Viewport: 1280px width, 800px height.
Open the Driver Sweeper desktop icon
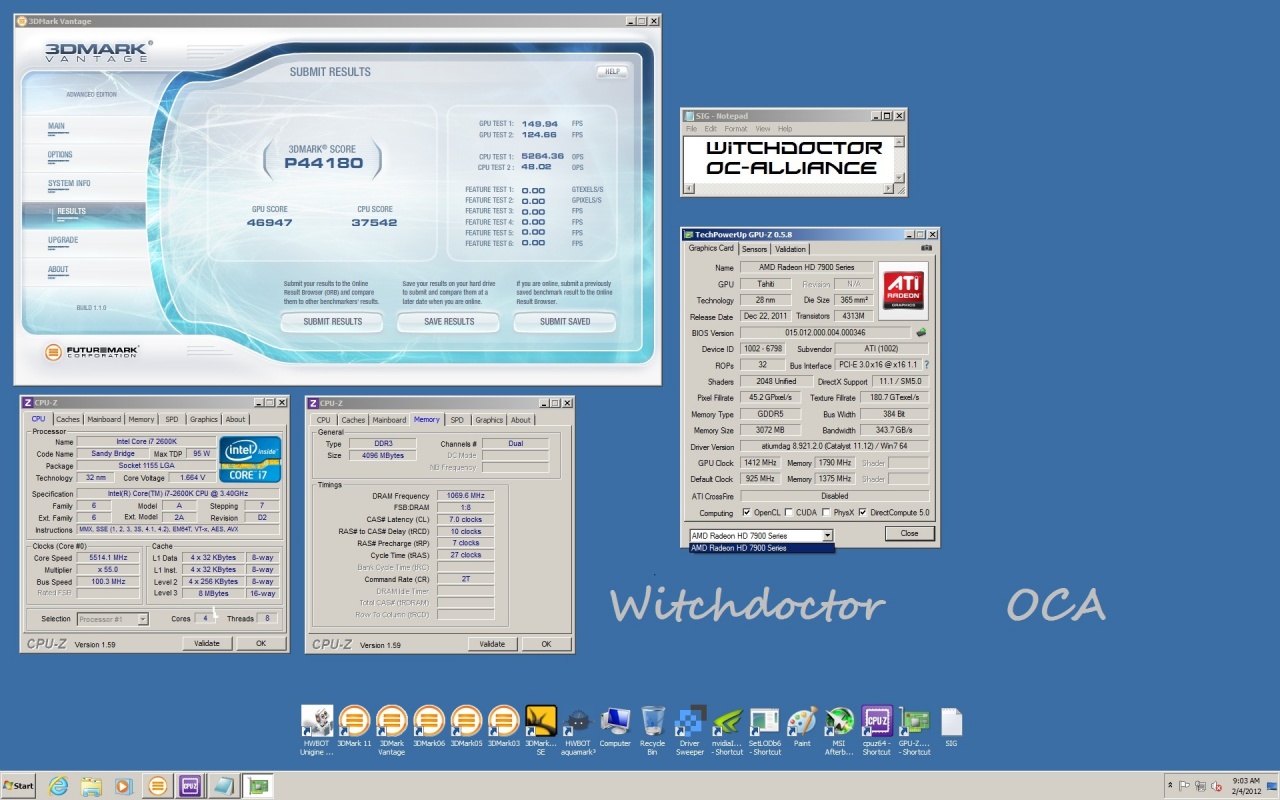coord(690,722)
